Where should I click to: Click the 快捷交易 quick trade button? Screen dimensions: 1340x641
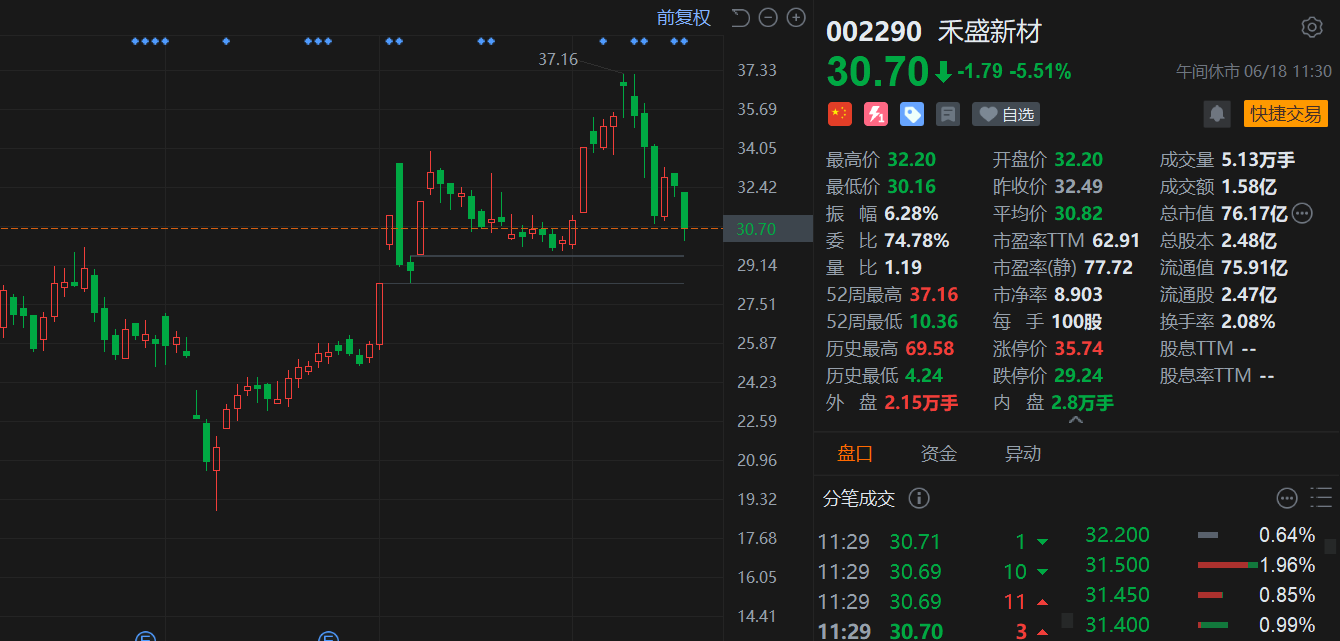(1286, 114)
